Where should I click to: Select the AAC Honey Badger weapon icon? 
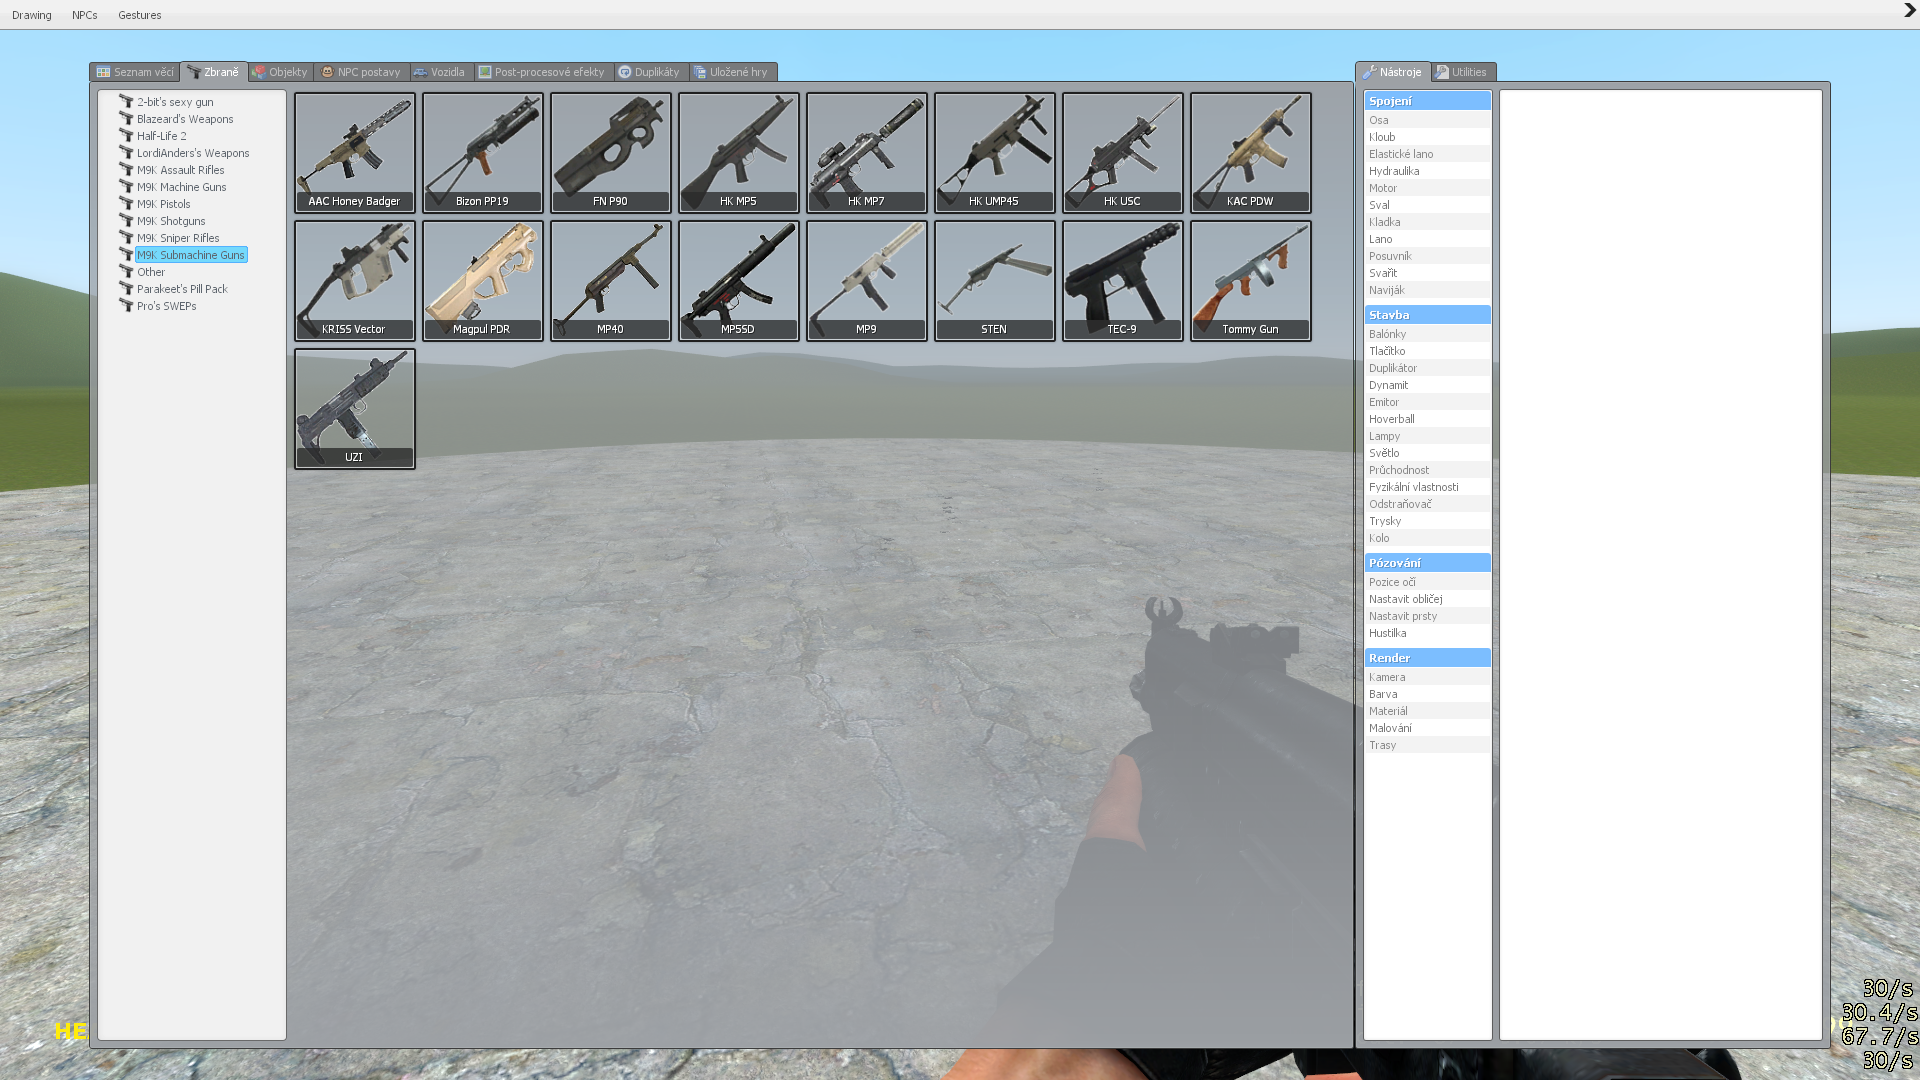(355, 152)
